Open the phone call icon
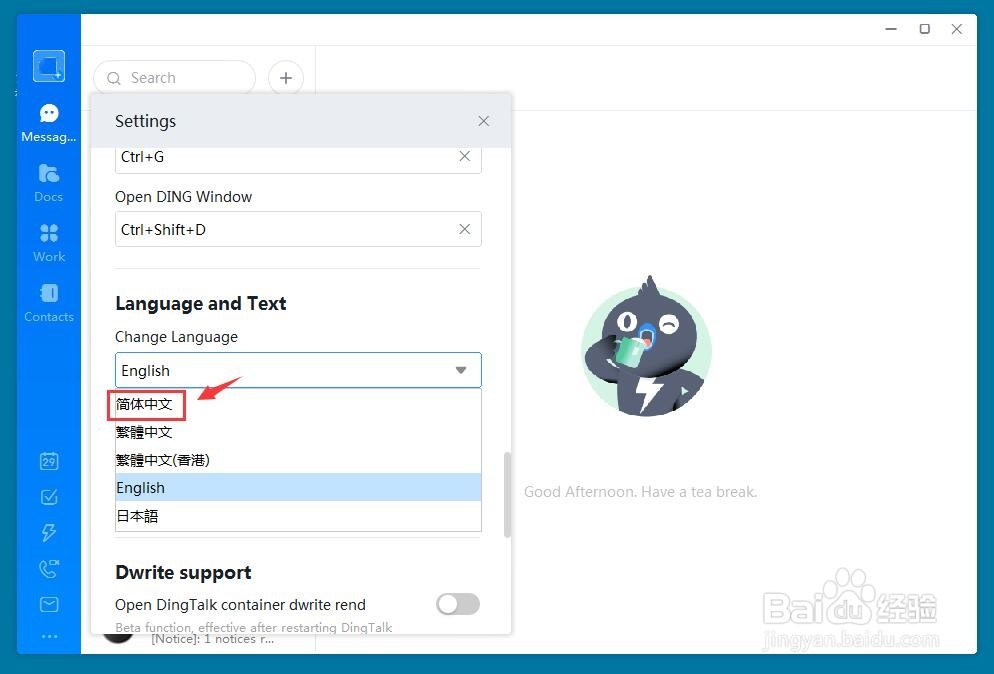Viewport: 994px width, 674px height. pos(49,569)
